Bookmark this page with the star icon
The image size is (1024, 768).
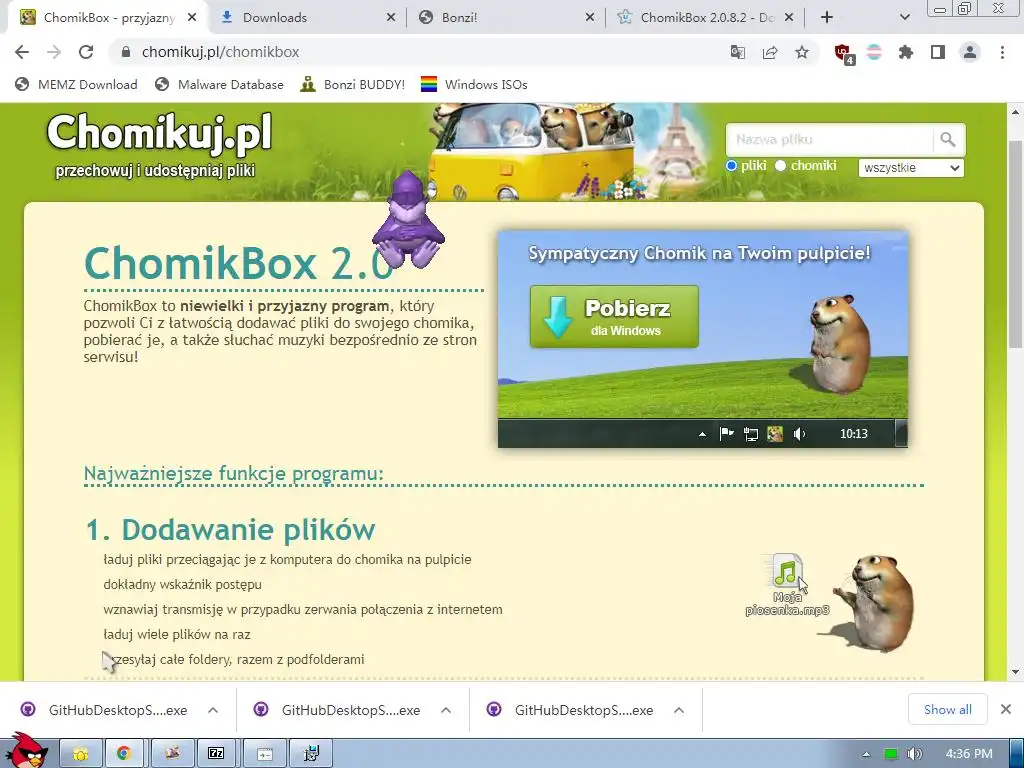point(802,52)
